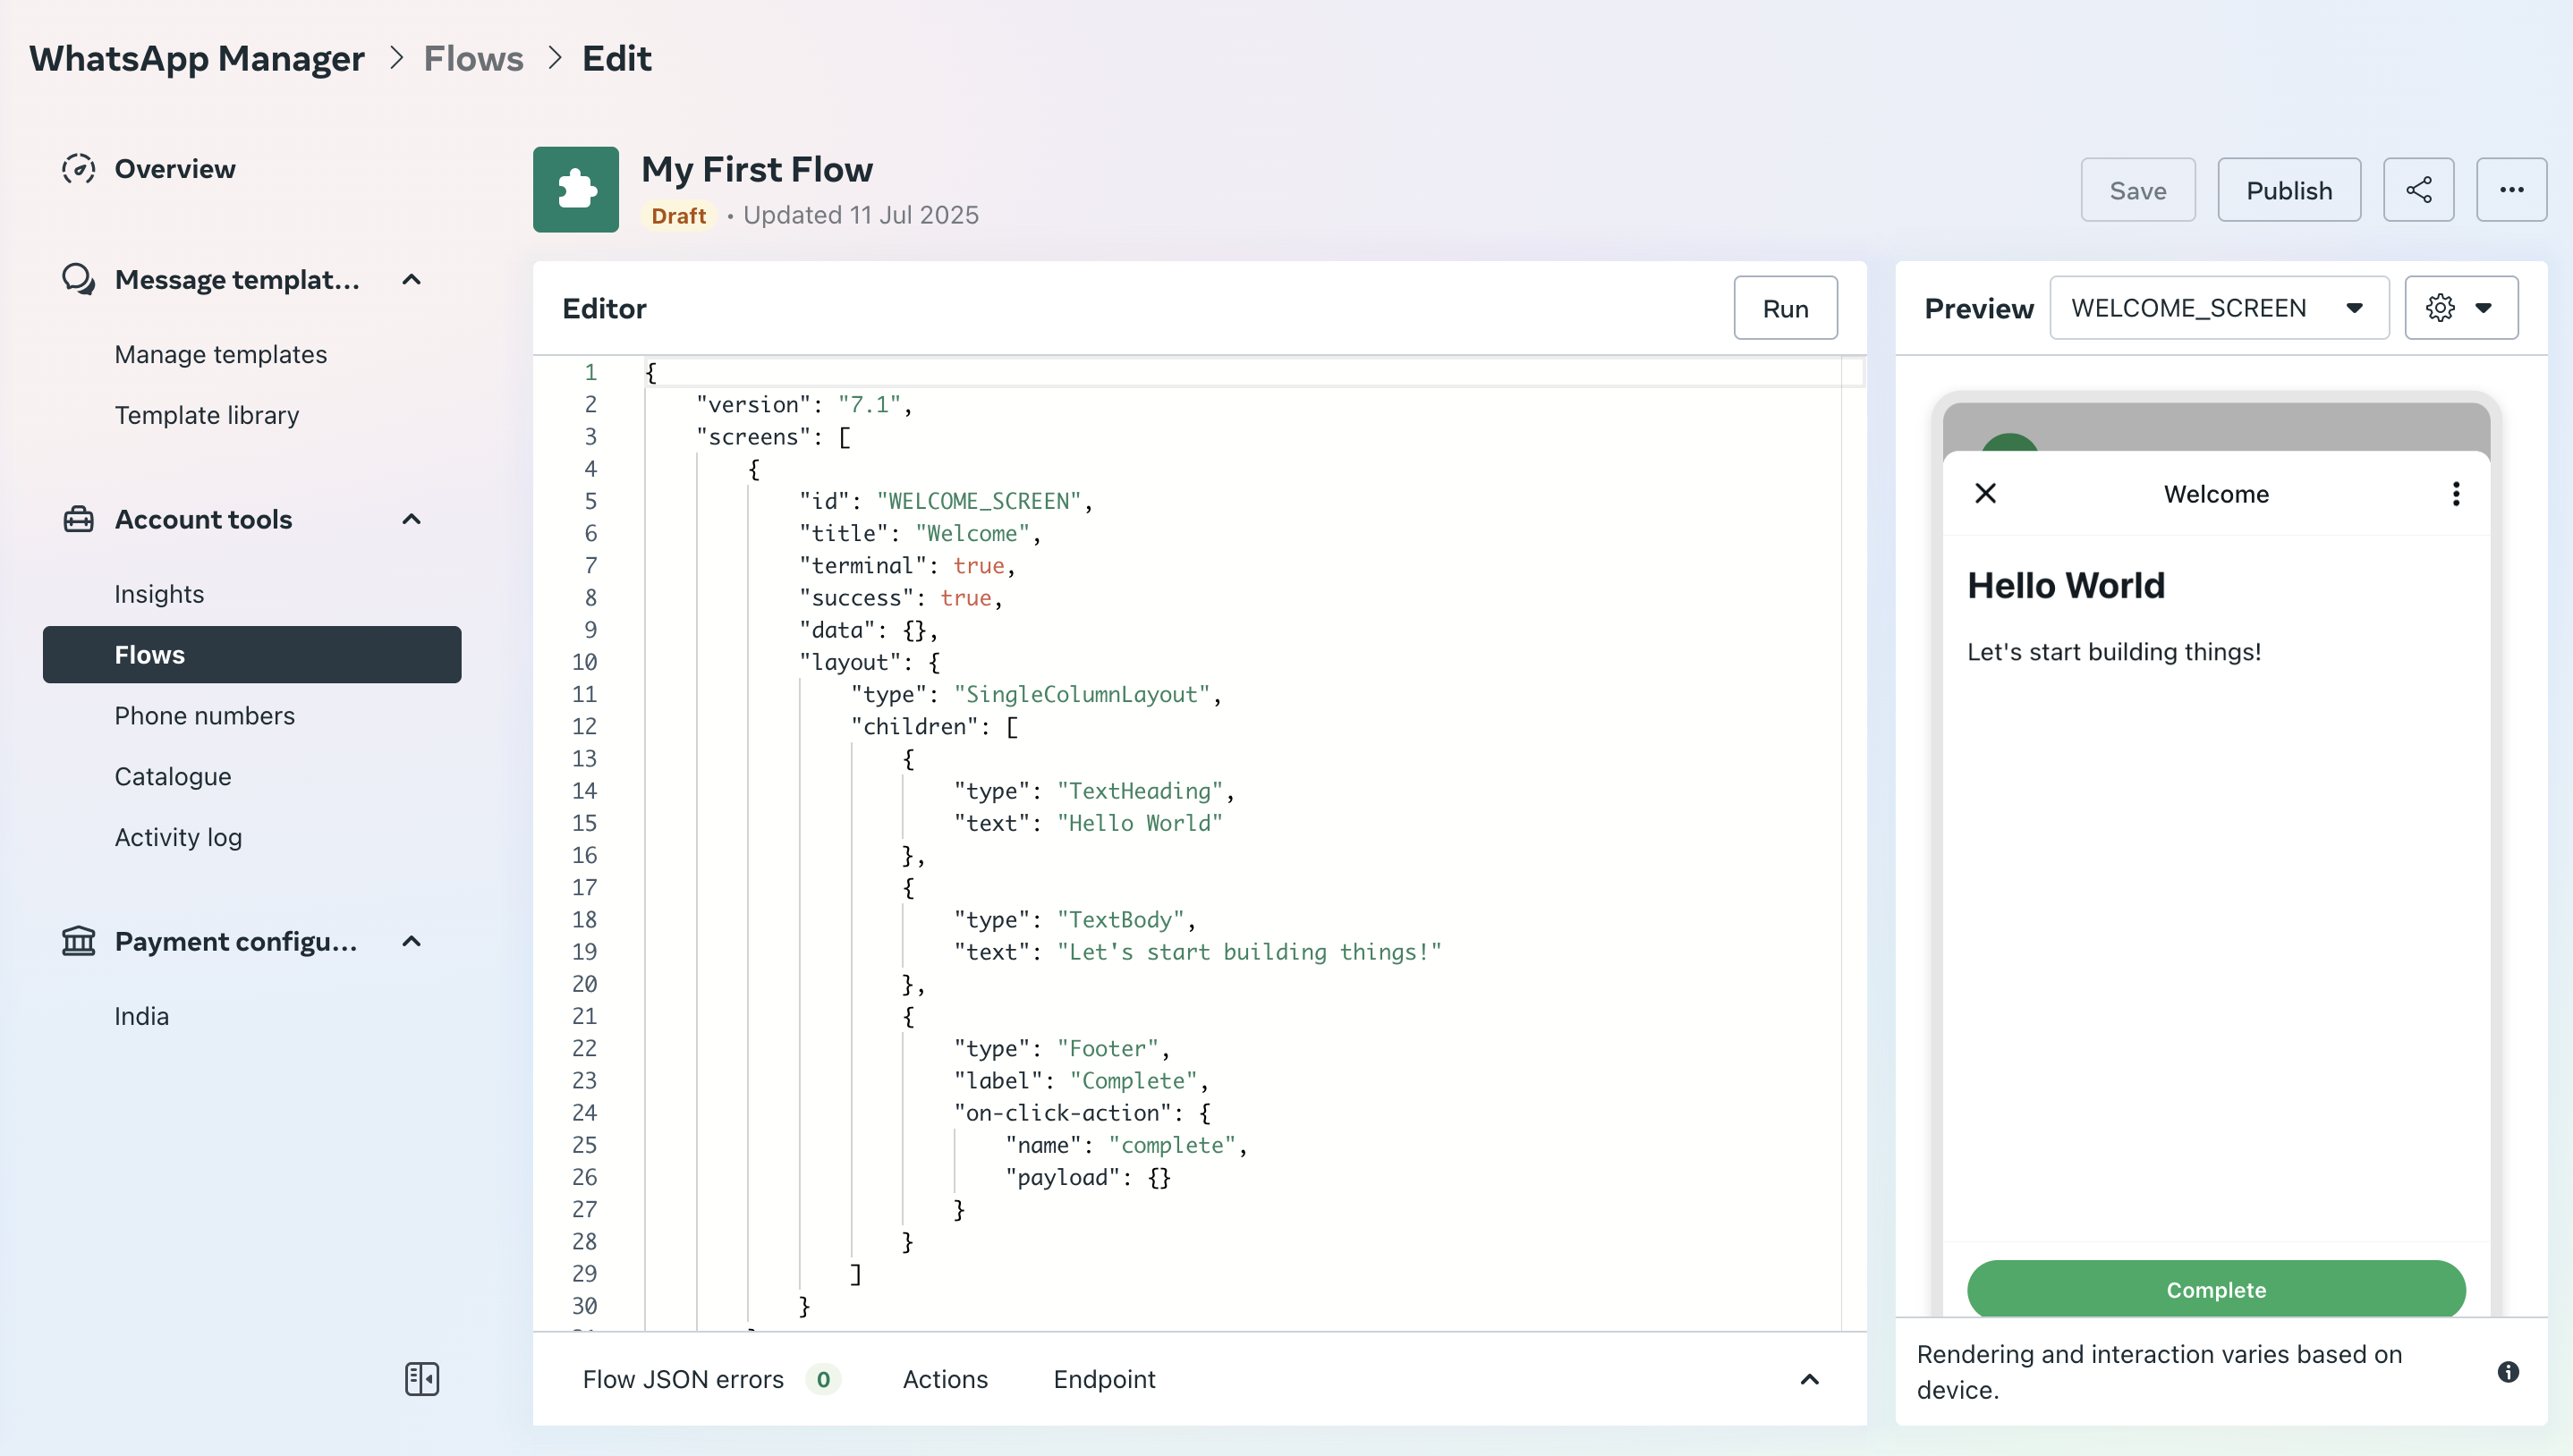Click the Edit breadcrumb
The width and height of the screenshot is (2573, 1456).
coord(616,58)
